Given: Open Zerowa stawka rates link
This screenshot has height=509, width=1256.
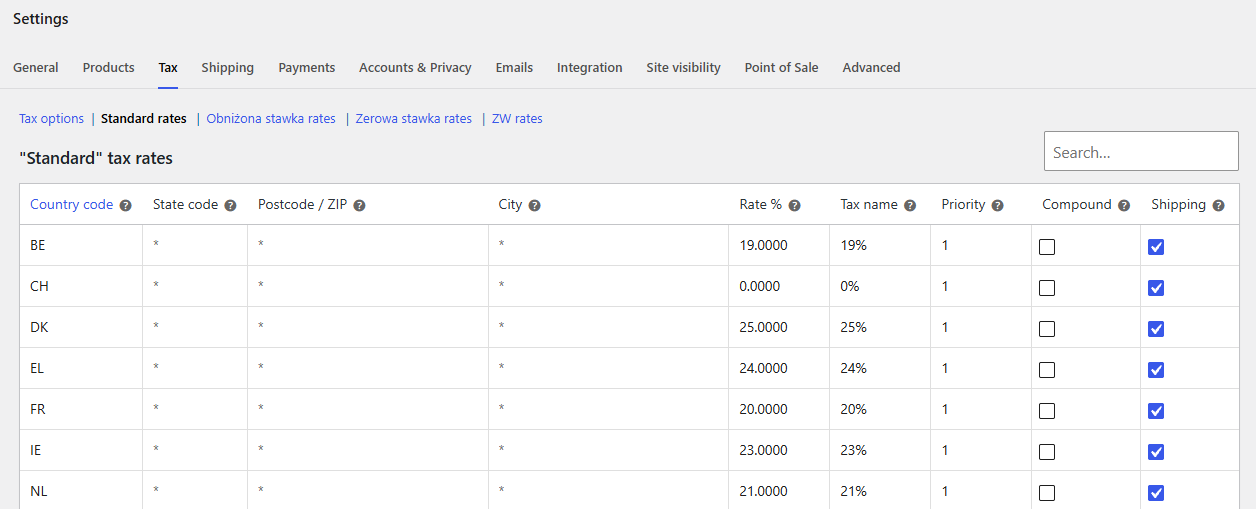Looking at the screenshot, I should [x=414, y=119].
